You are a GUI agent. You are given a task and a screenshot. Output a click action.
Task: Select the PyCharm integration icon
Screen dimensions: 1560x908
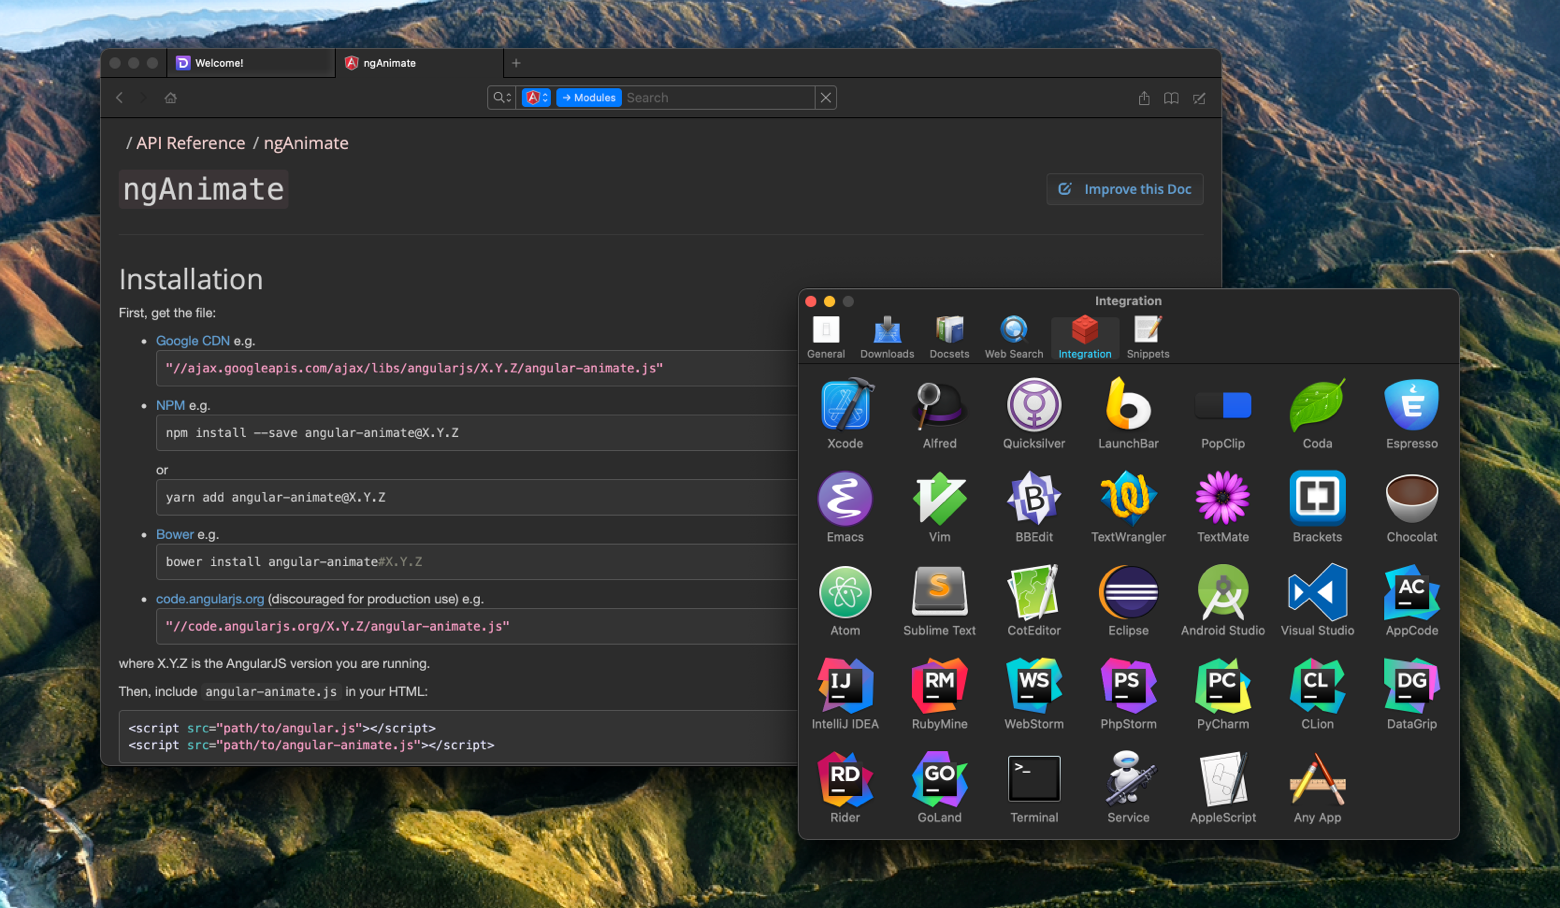pos(1223,685)
